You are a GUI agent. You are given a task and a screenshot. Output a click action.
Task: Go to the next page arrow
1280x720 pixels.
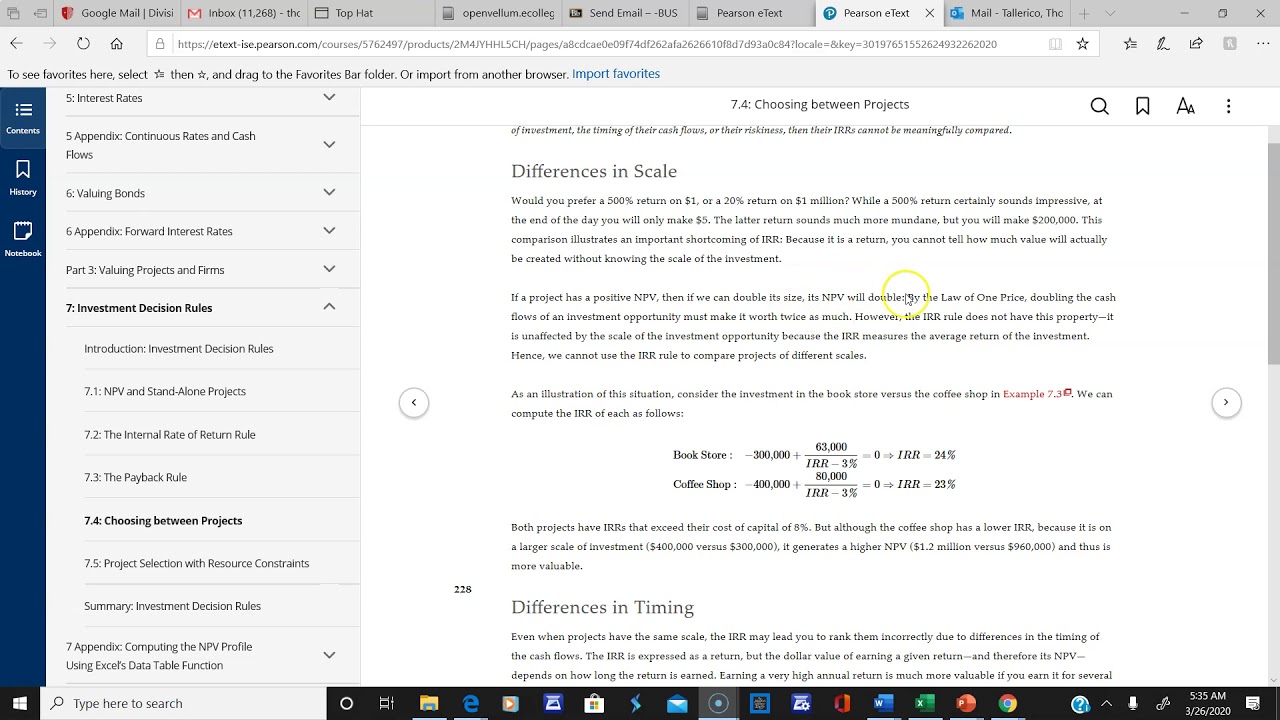[x=1226, y=402]
